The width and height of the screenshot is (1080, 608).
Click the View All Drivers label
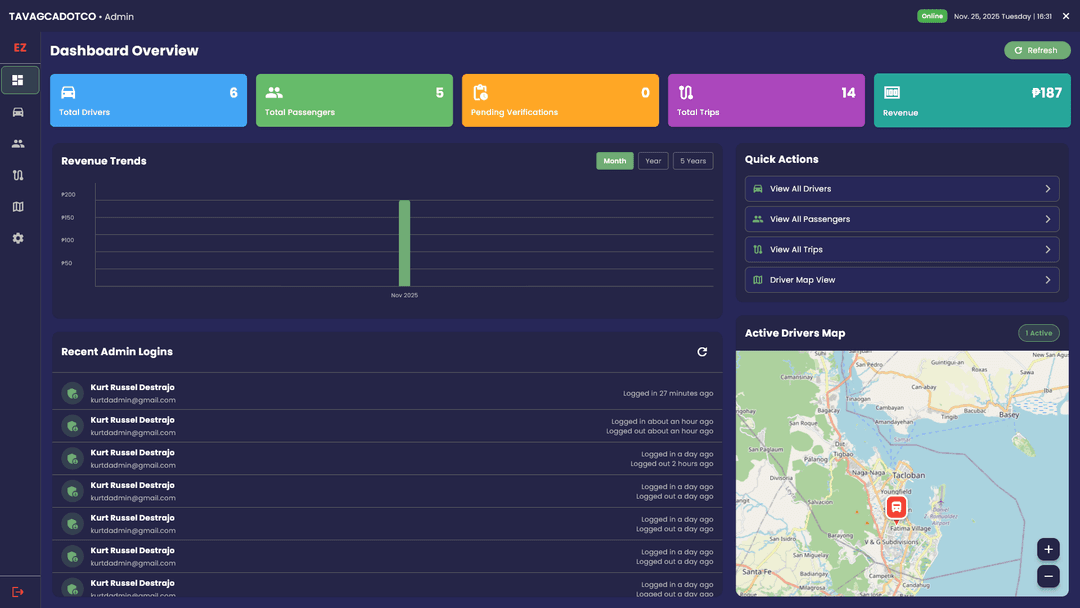coord(800,189)
